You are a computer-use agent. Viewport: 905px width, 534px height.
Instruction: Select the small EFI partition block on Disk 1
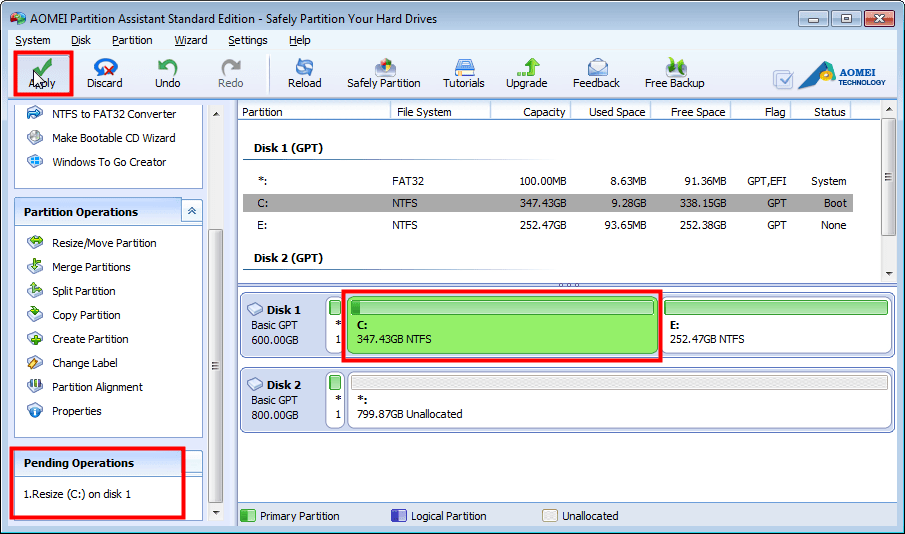coord(335,326)
